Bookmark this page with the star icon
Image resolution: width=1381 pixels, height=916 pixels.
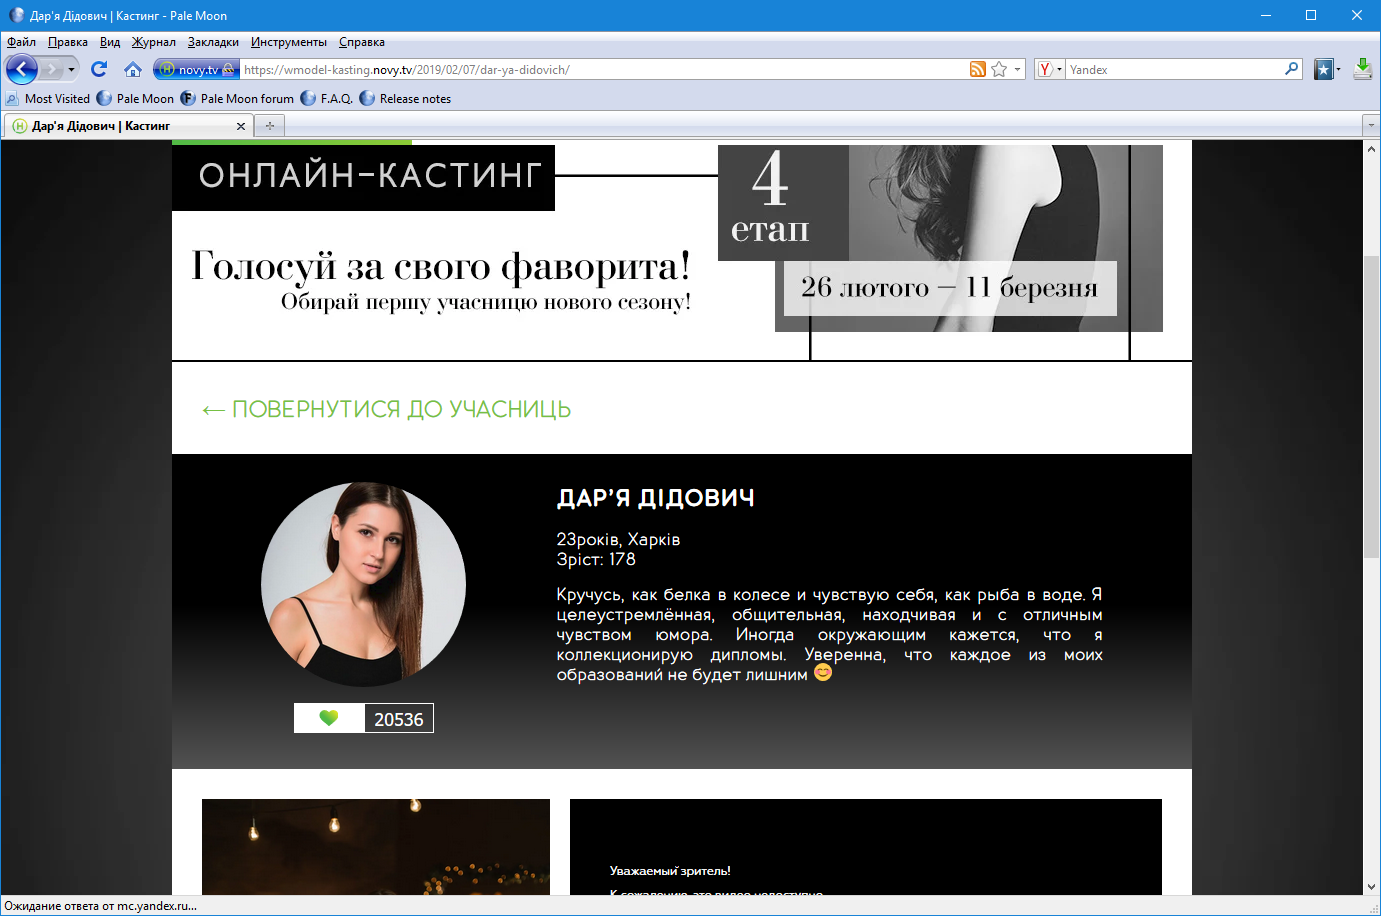999,69
